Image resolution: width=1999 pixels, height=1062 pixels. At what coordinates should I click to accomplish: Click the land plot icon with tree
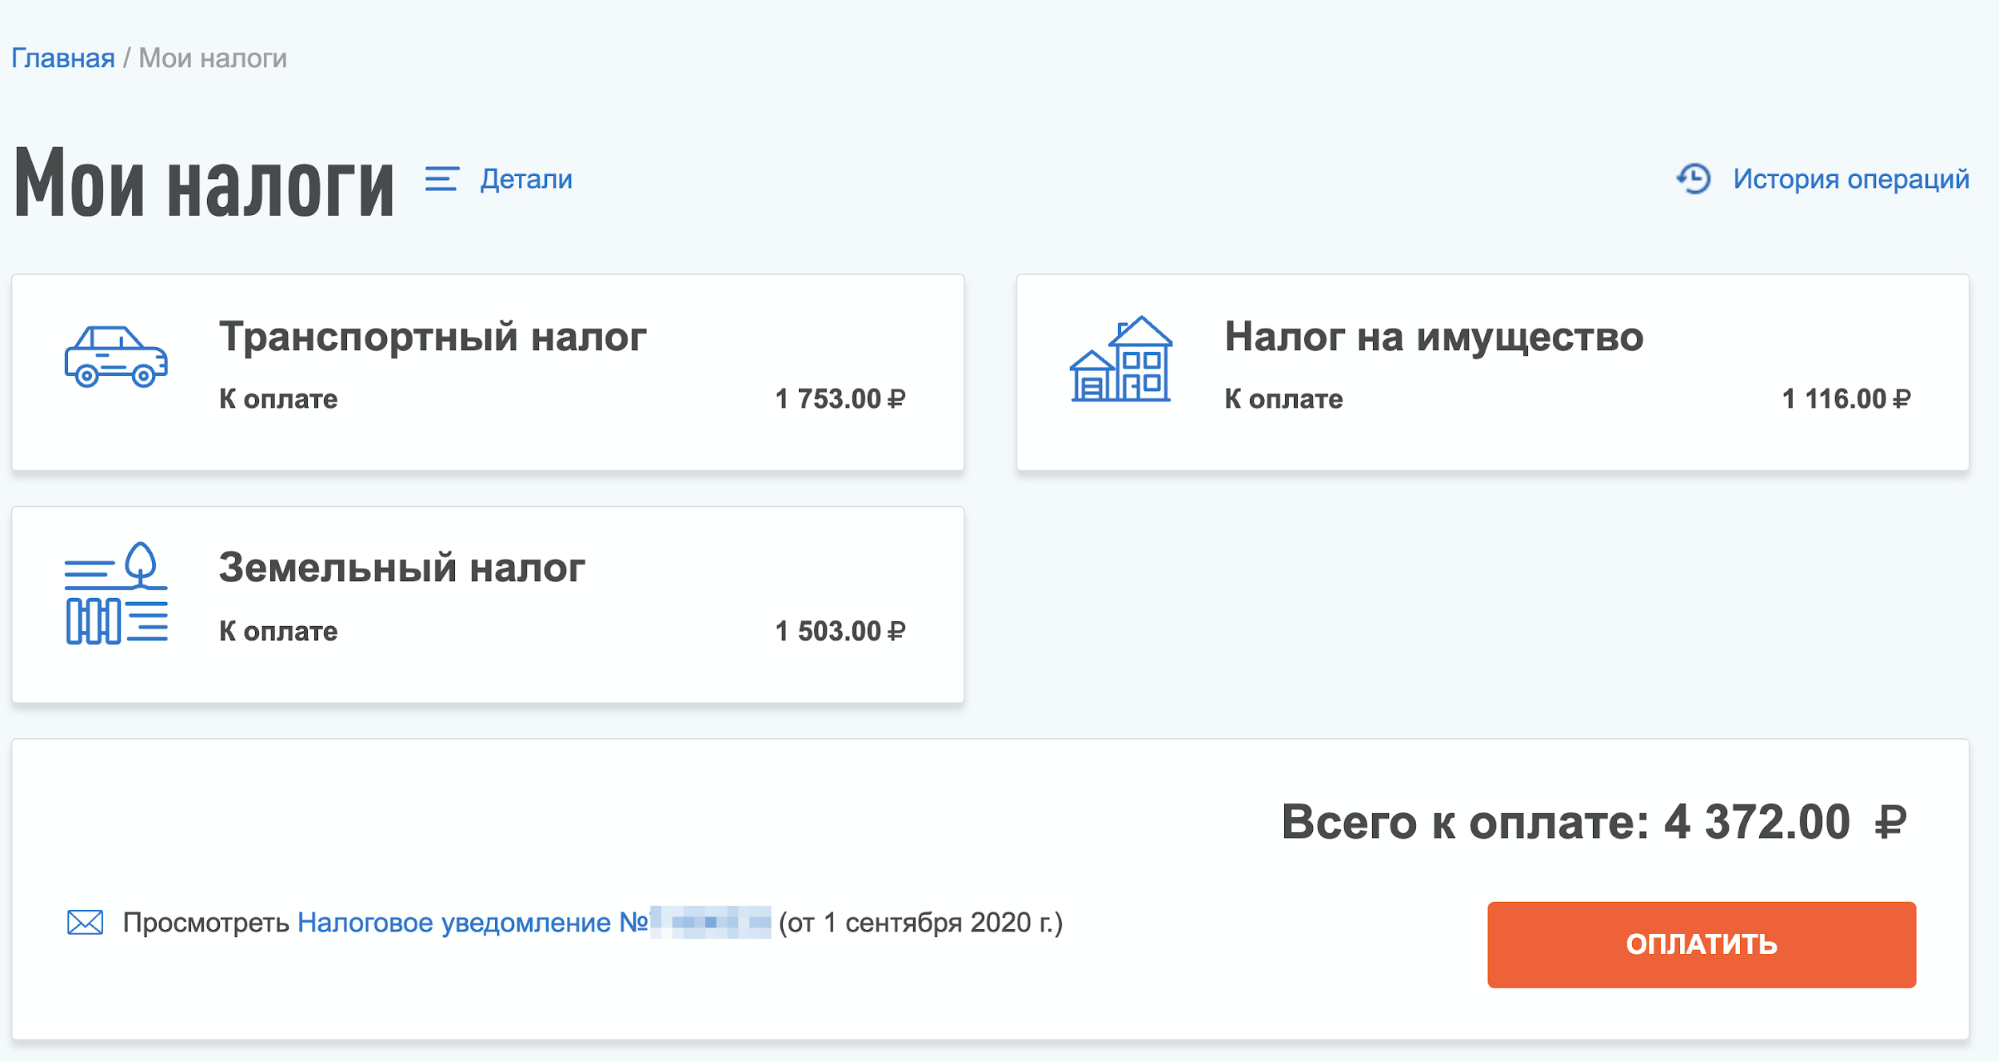click(x=116, y=593)
